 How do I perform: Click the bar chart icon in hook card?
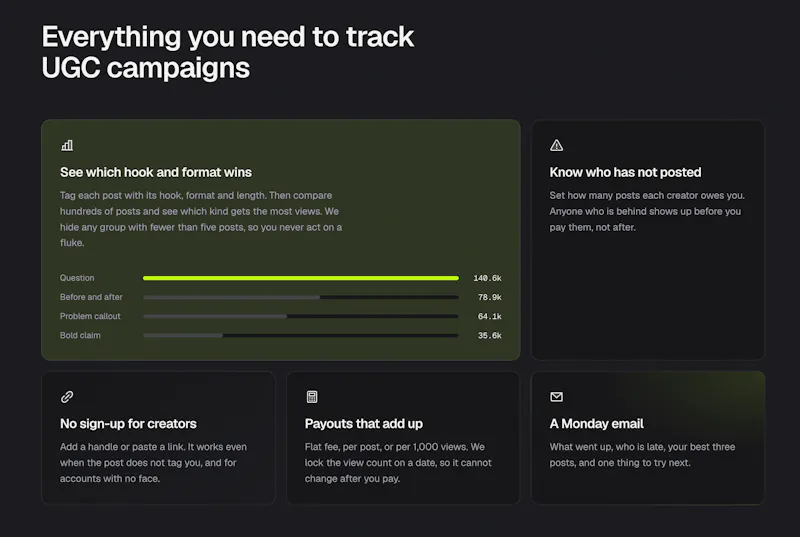pos(67,145)
